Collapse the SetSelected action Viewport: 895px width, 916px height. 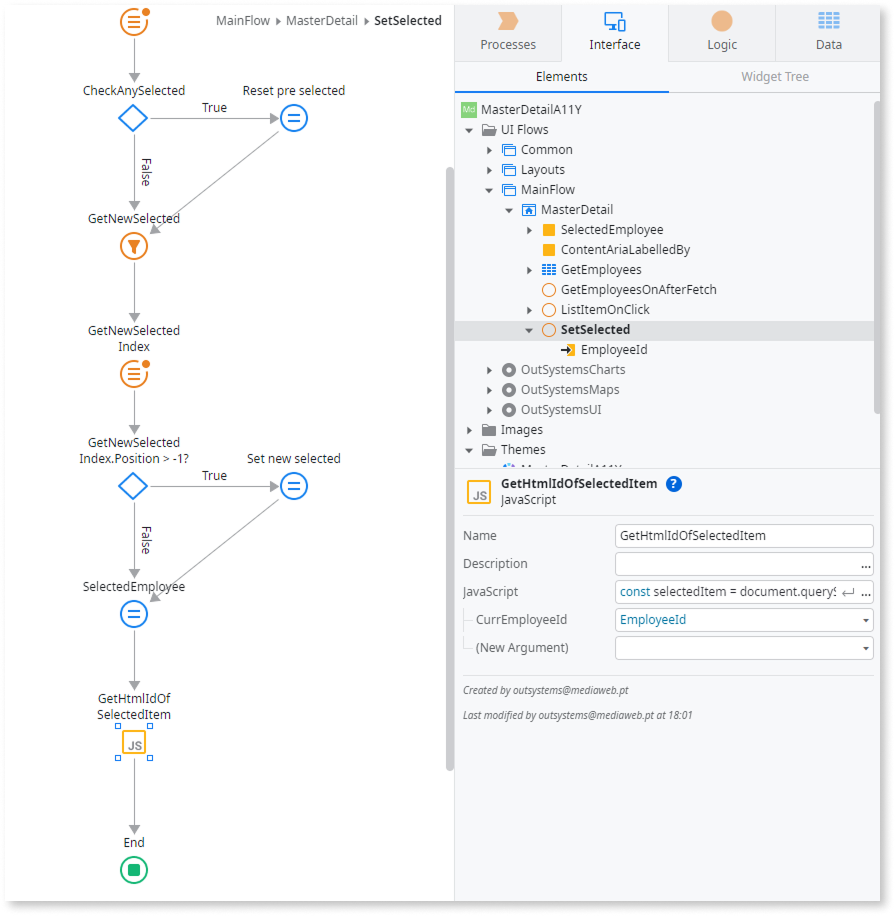point(529,330)
